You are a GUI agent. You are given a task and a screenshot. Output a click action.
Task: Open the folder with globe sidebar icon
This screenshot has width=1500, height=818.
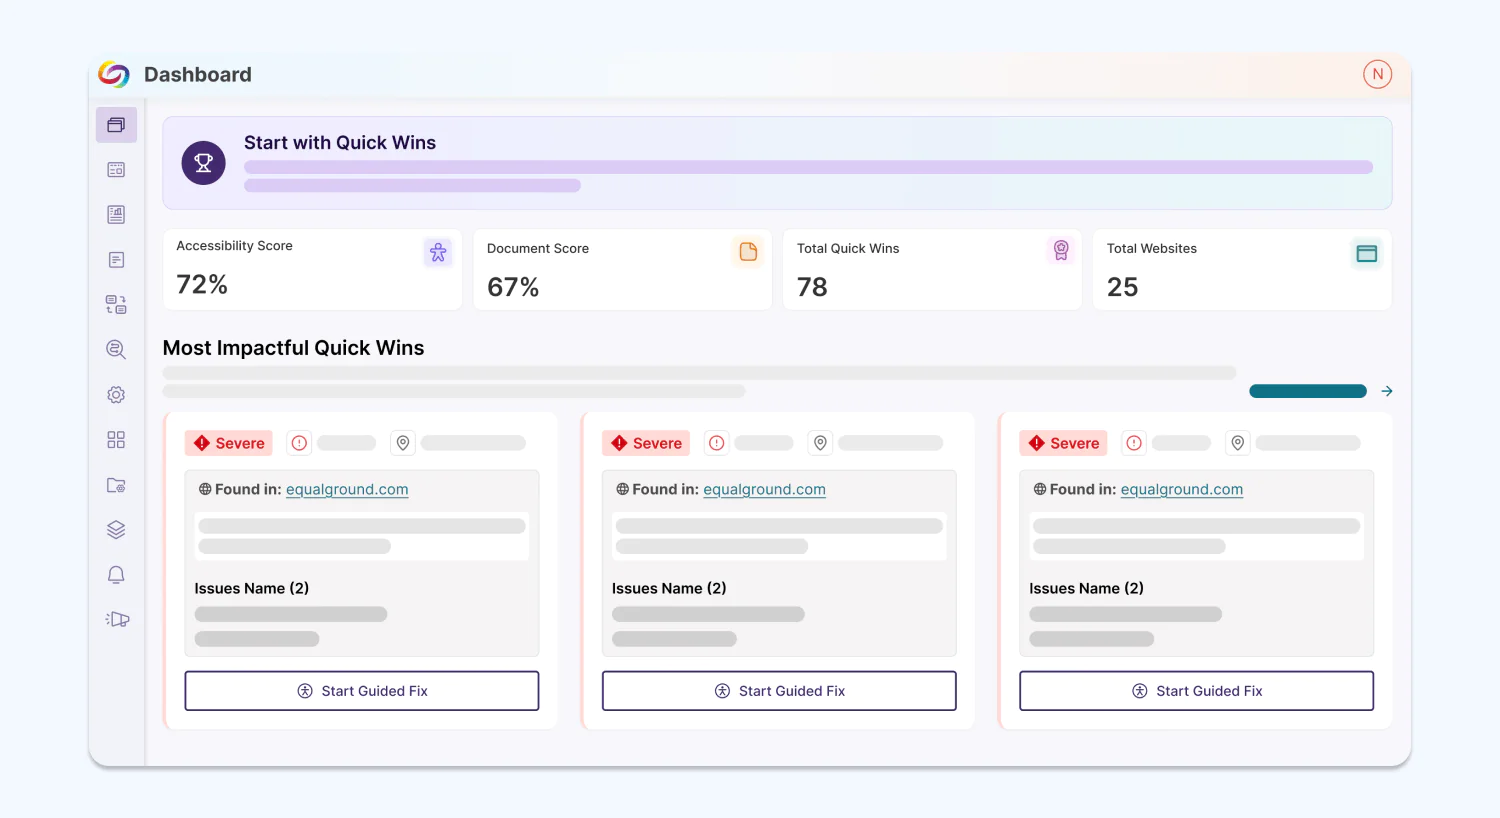click(116, 485)
